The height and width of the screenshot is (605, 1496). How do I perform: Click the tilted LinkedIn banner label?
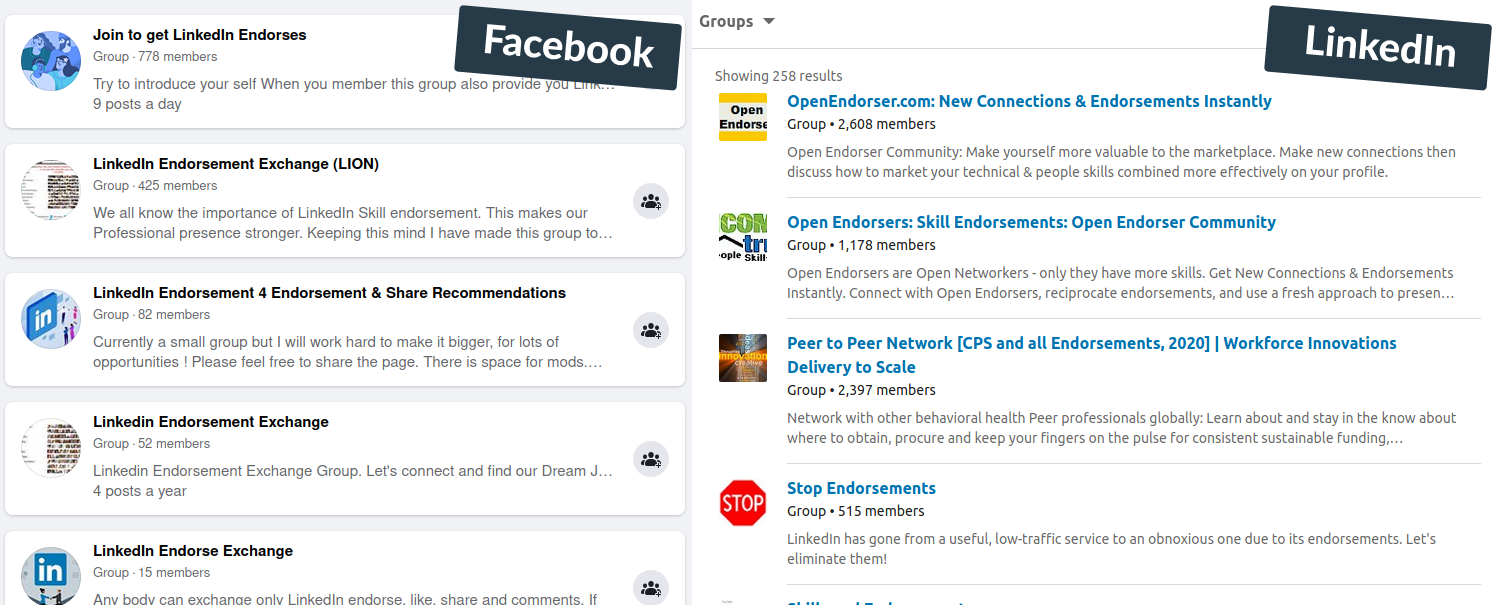tap(1377, 45)
